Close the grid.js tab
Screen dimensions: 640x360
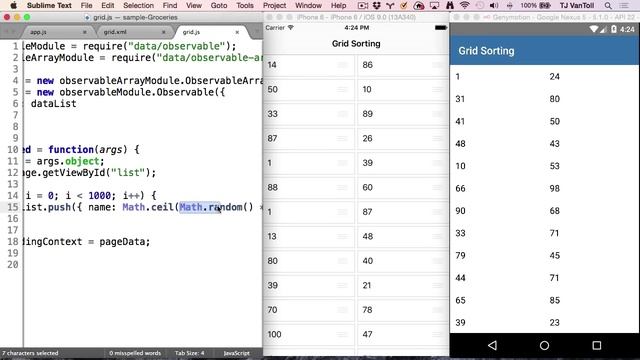237,32
